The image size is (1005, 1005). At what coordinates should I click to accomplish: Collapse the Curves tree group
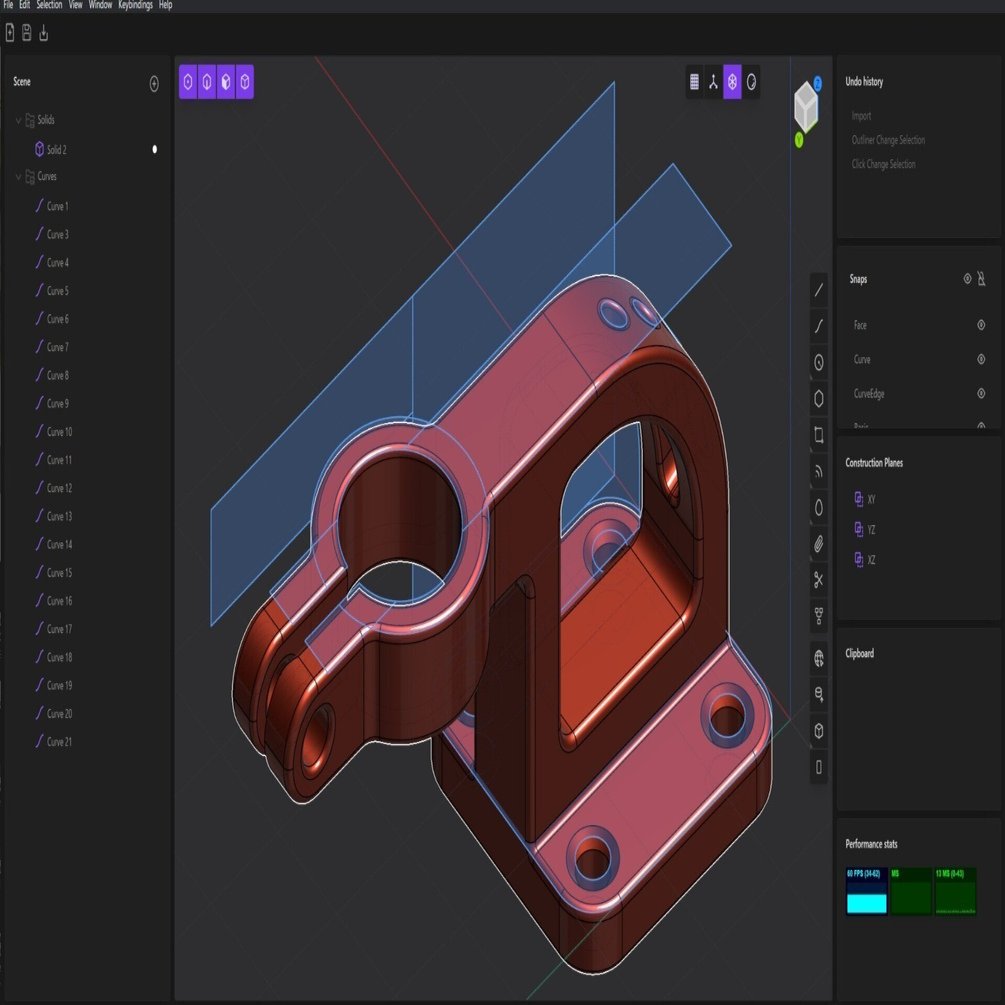coord(19,176)
